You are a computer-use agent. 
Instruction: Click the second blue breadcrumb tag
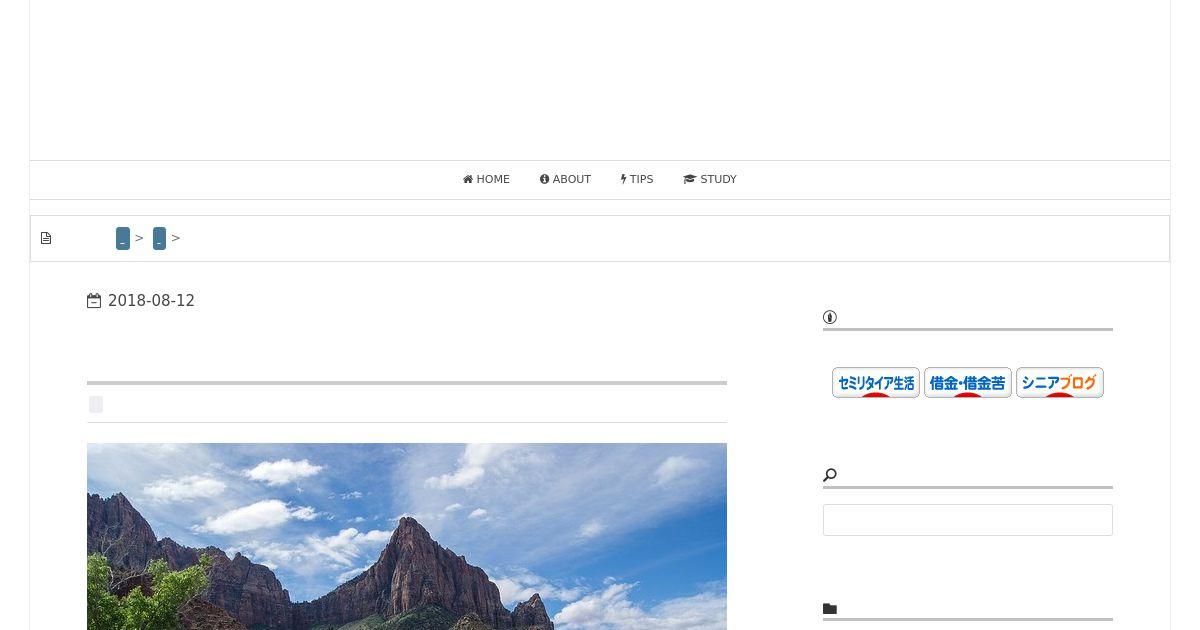coord(159,238)
